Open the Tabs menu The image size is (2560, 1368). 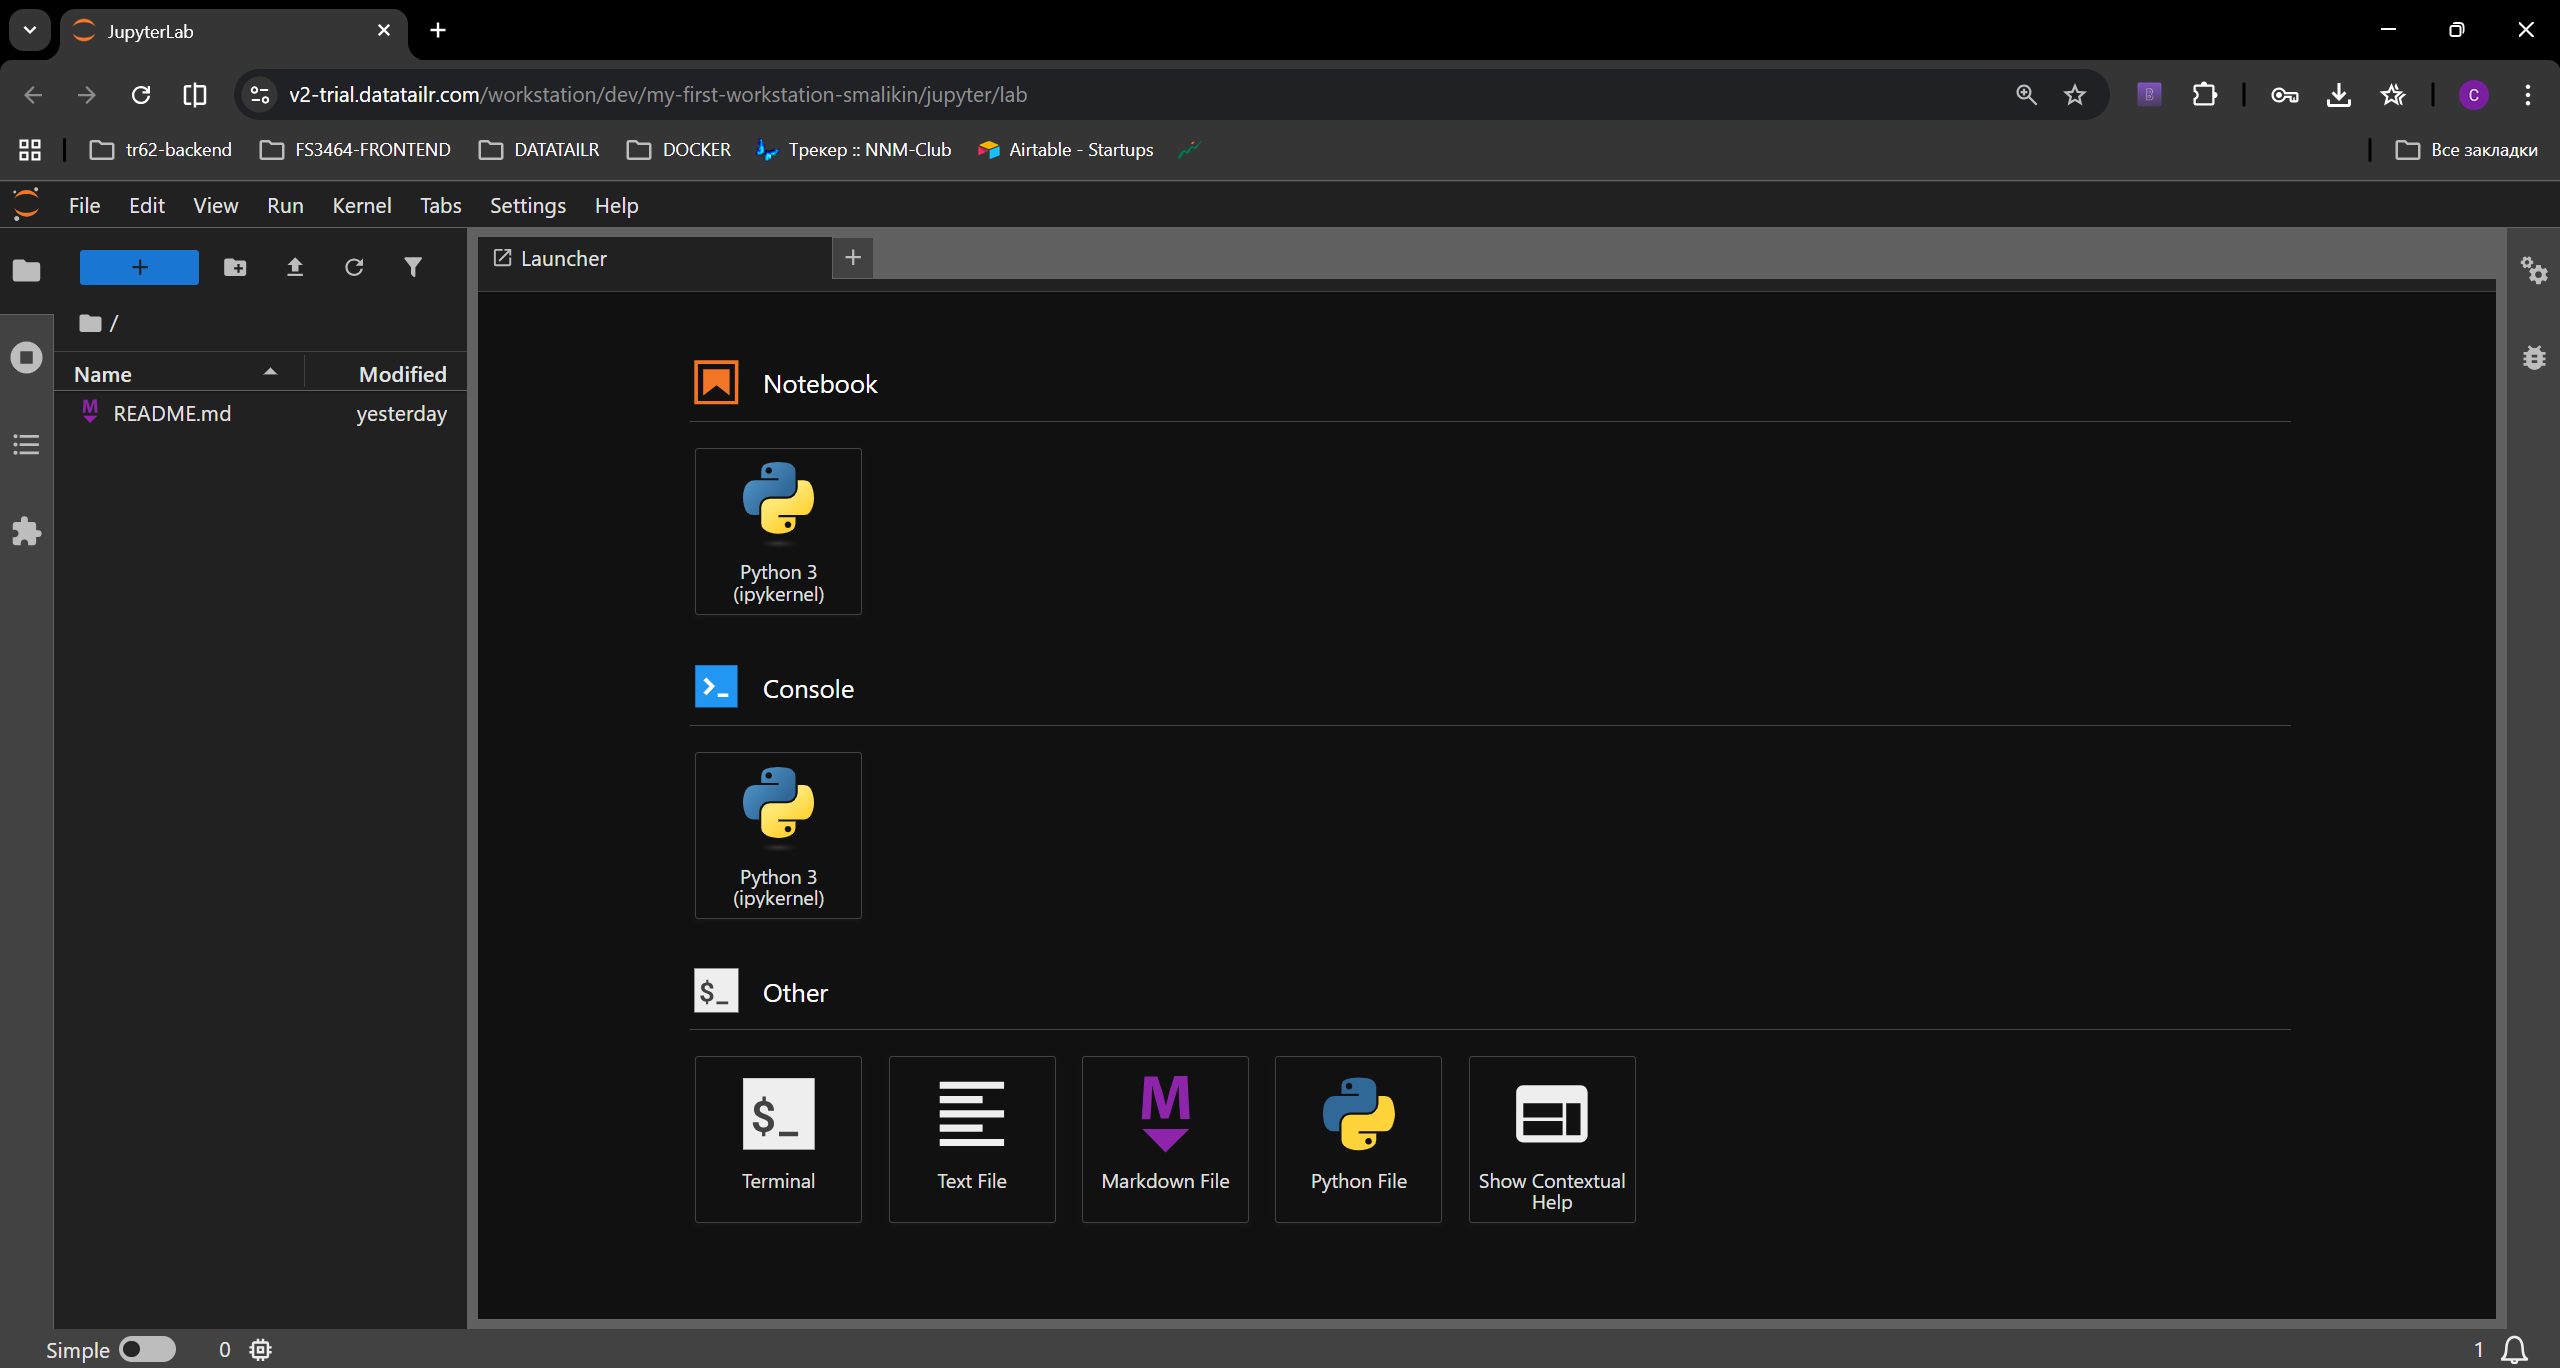tap(440, 205)
